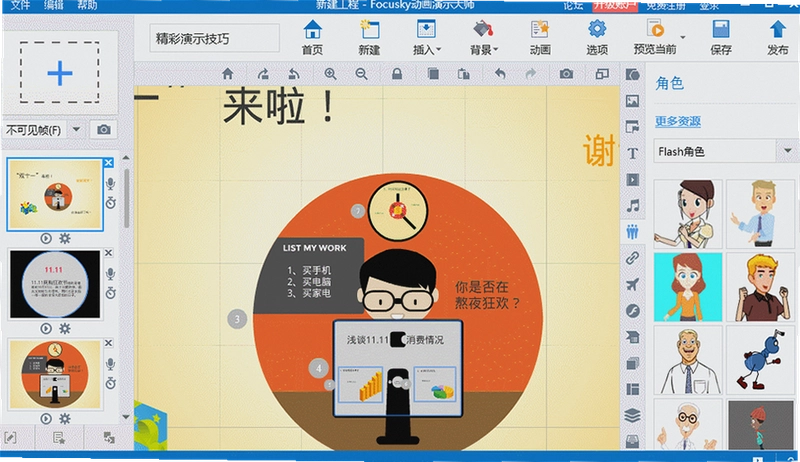800x462 pixels.
Task: Open the 编辑 menu
Action: pos(54,6)
